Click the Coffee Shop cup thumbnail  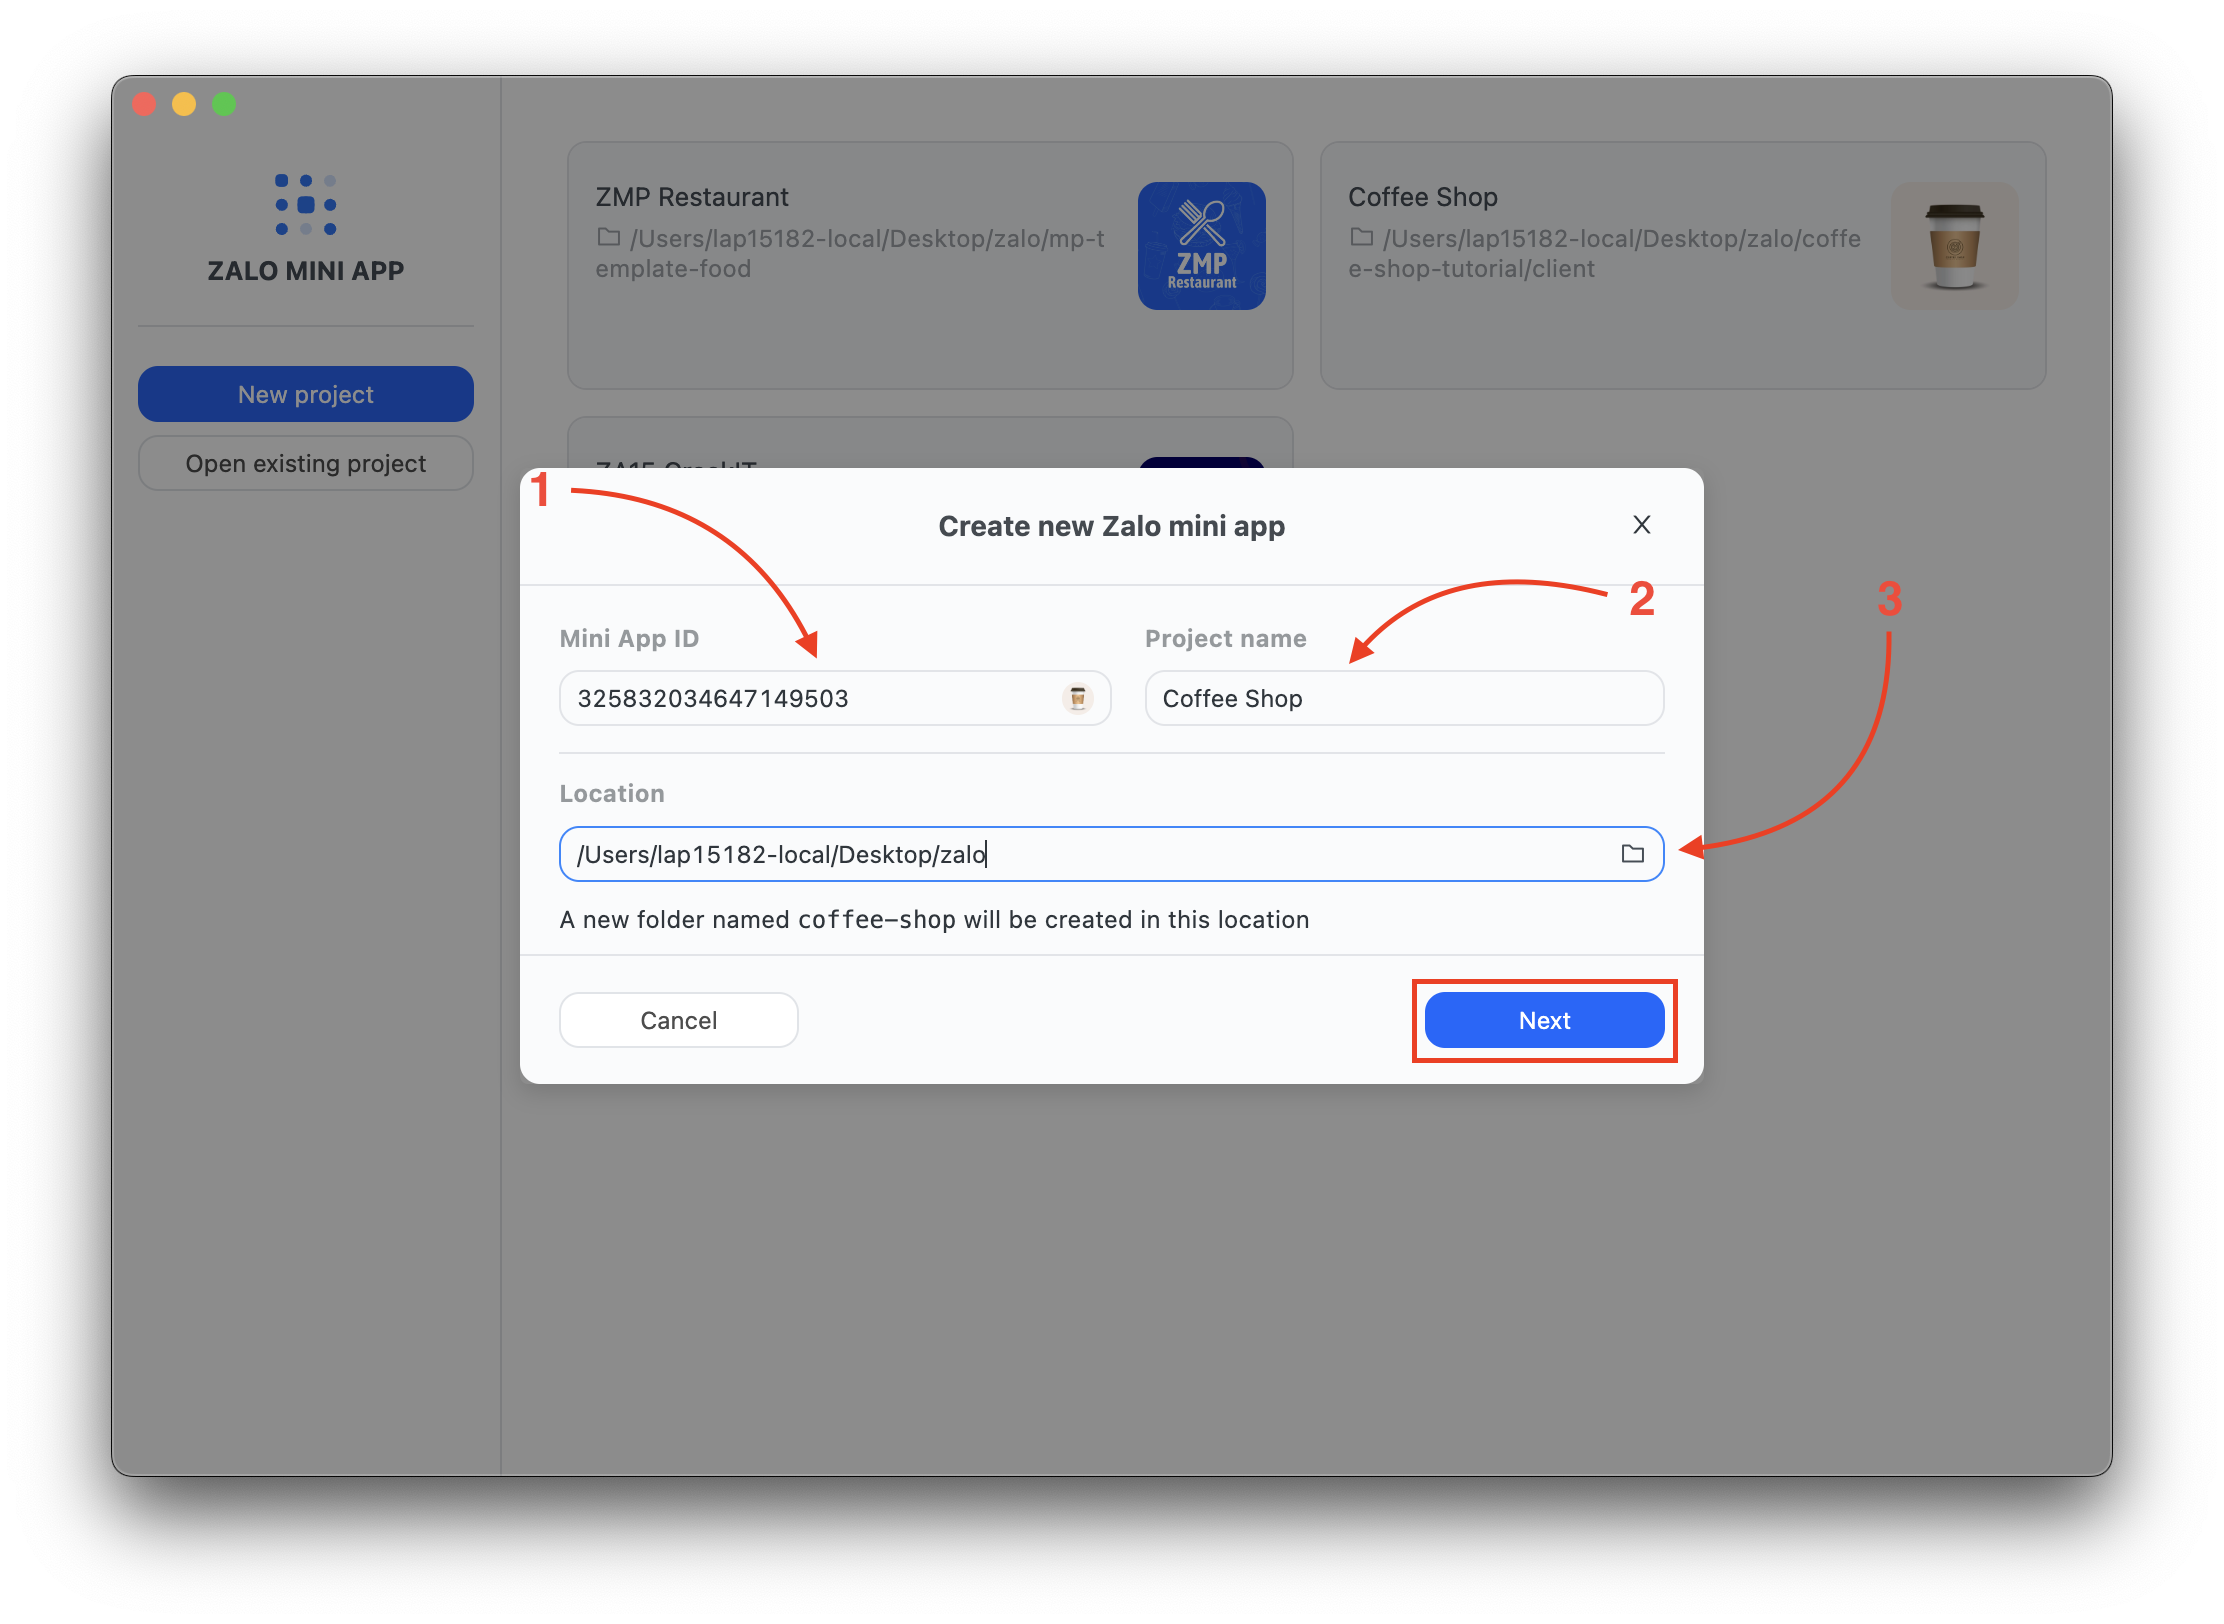pos(1955,246)
